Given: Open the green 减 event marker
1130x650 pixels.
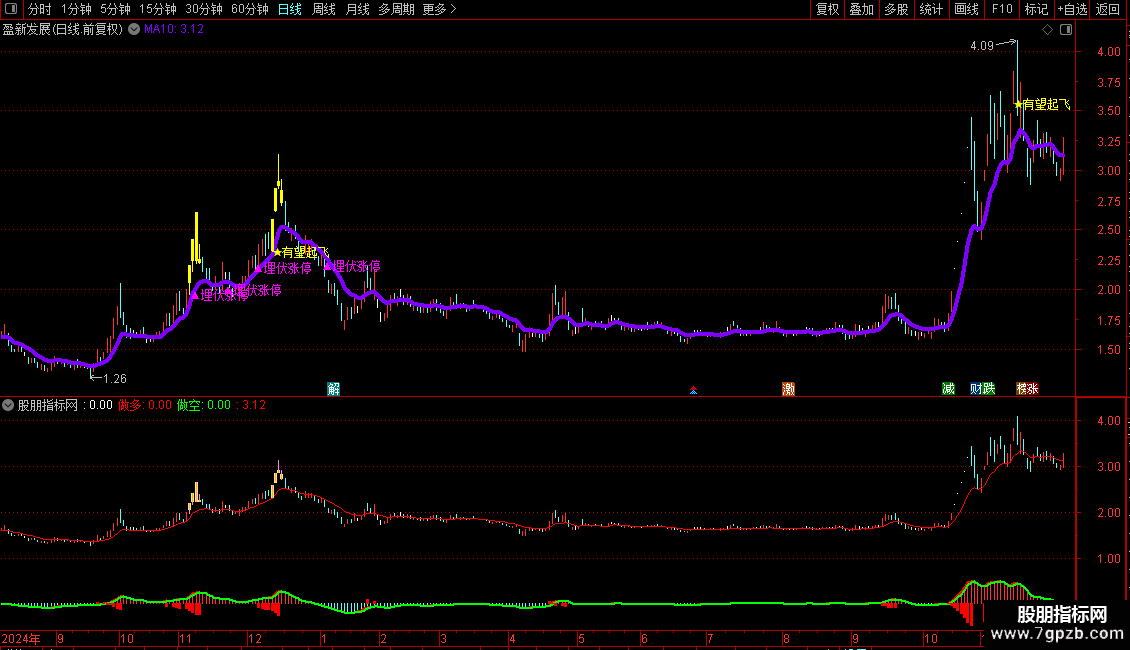Looking at the screenshot, I should (948, 389).
